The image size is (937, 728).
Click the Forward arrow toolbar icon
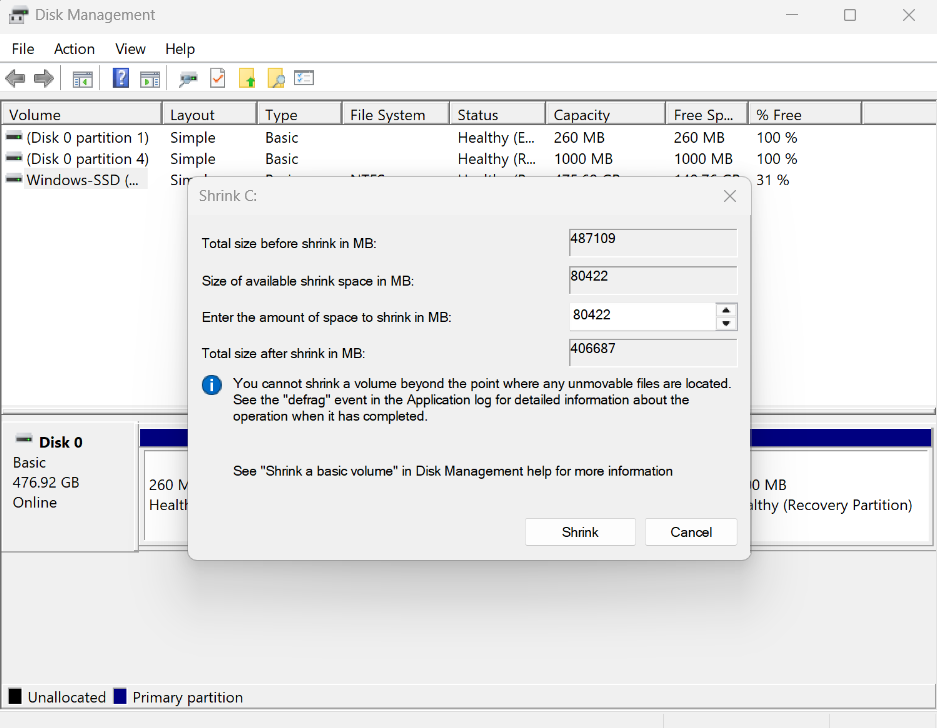click(43, 78)
